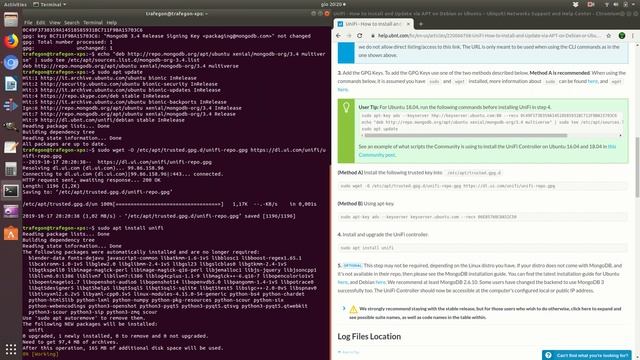This screenshot has height=360, width=640.
Task: Click the Log Files Location heading
Action: tap(369, 336)
